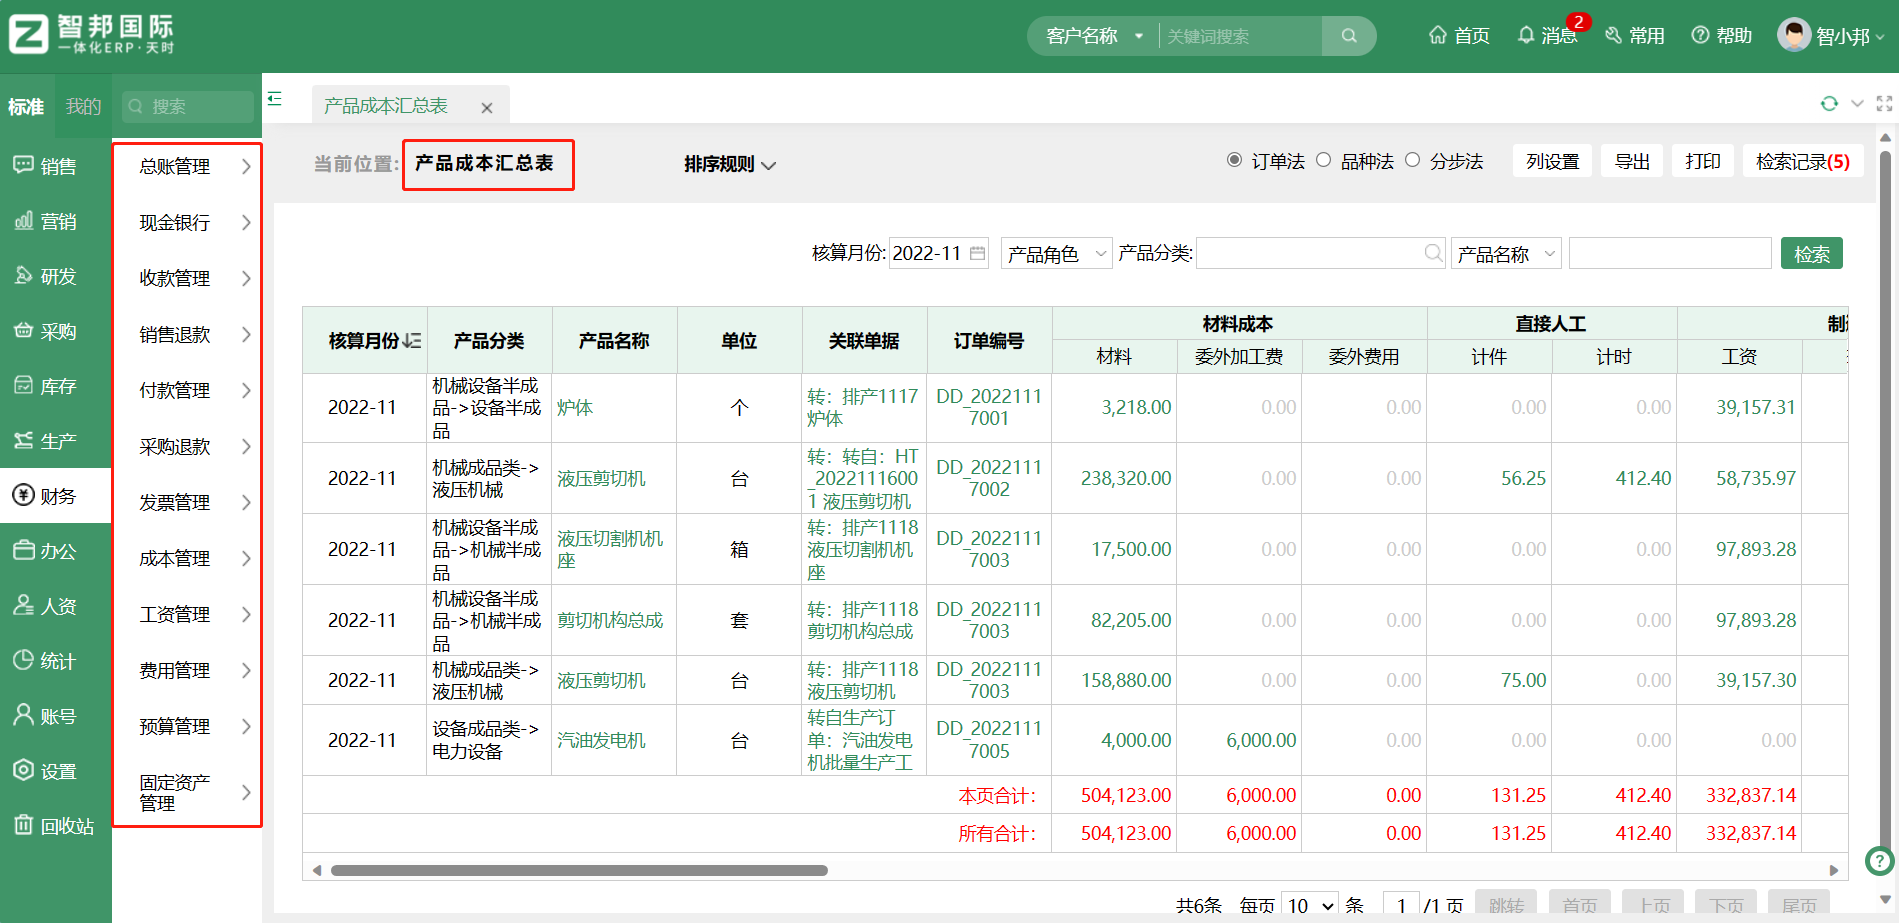Click the magnifier search button in top bar
The width and height of the screenshot is (1899, 923).
point(1349,36)
